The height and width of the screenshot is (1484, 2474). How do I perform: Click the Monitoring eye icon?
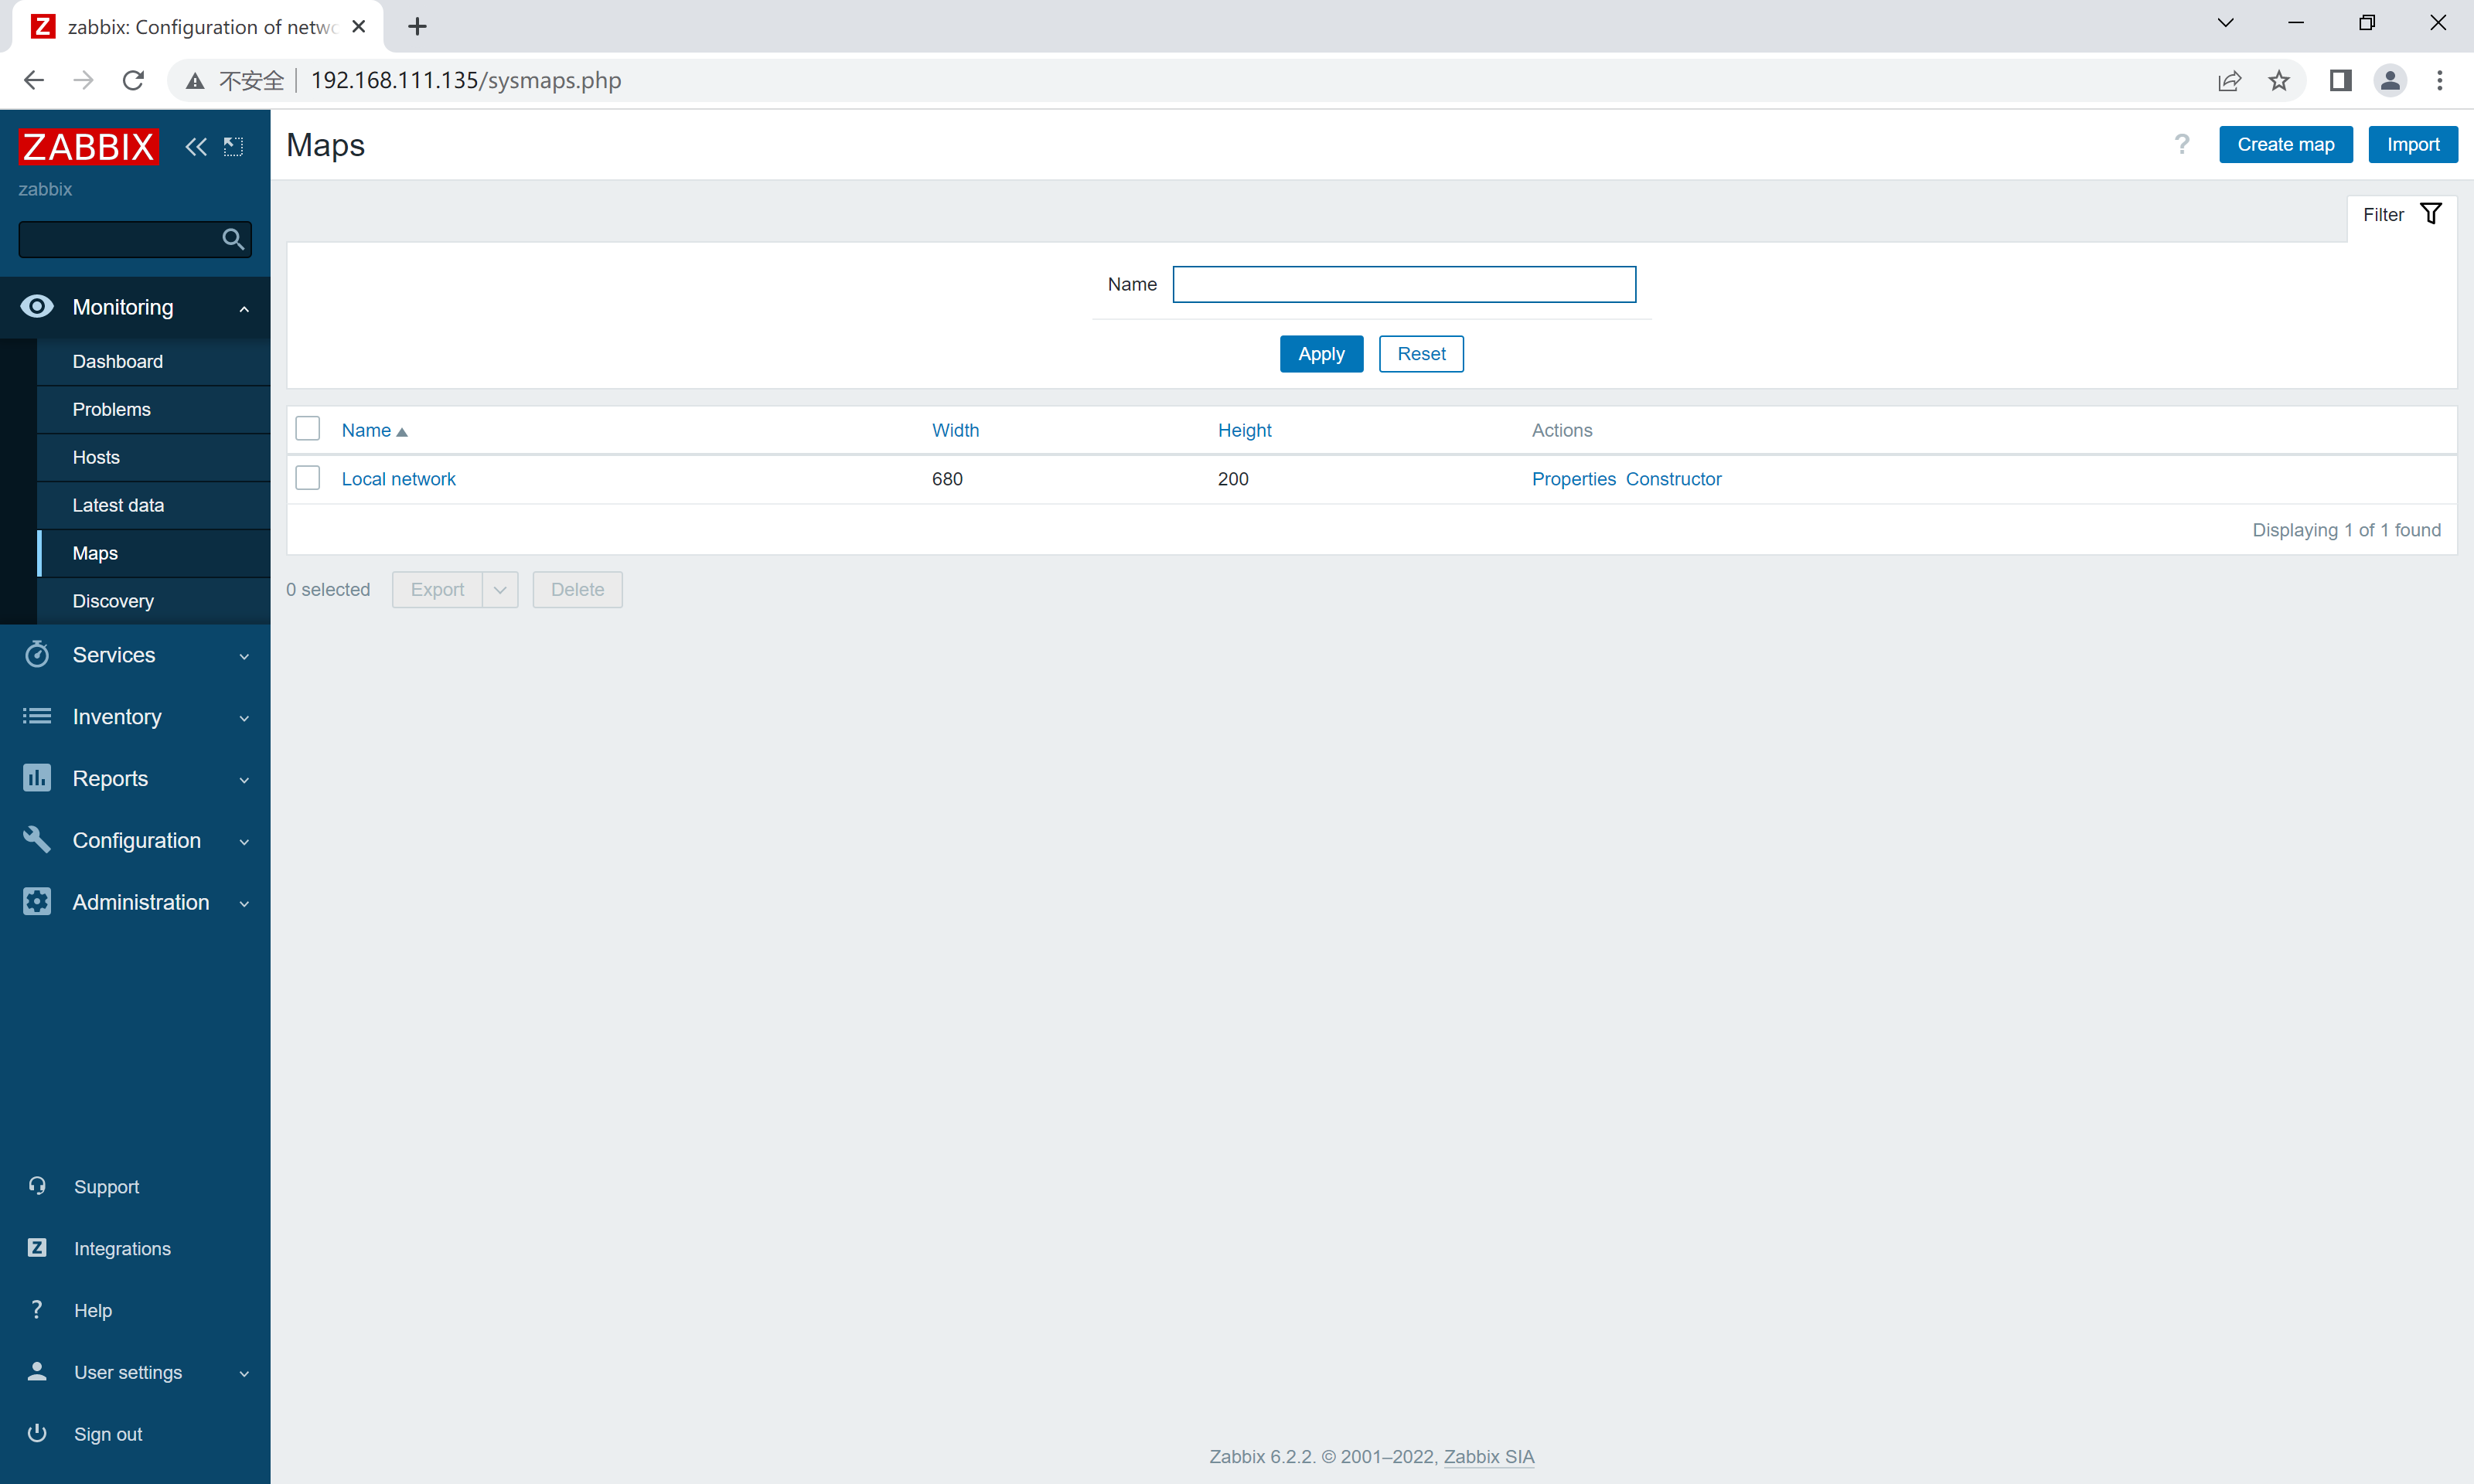(37, 306)
